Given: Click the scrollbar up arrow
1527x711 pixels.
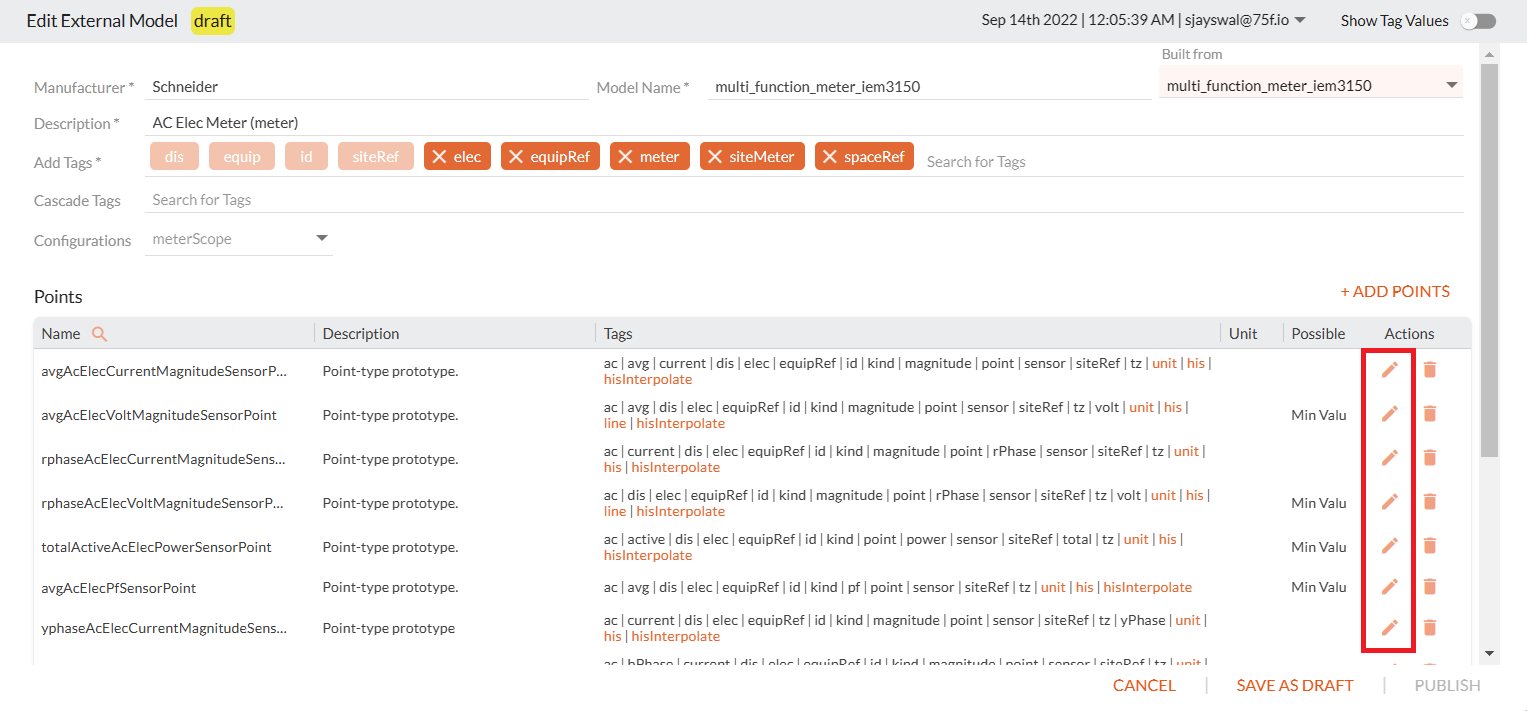Looking at the screenshot, I should [1489, 54].
